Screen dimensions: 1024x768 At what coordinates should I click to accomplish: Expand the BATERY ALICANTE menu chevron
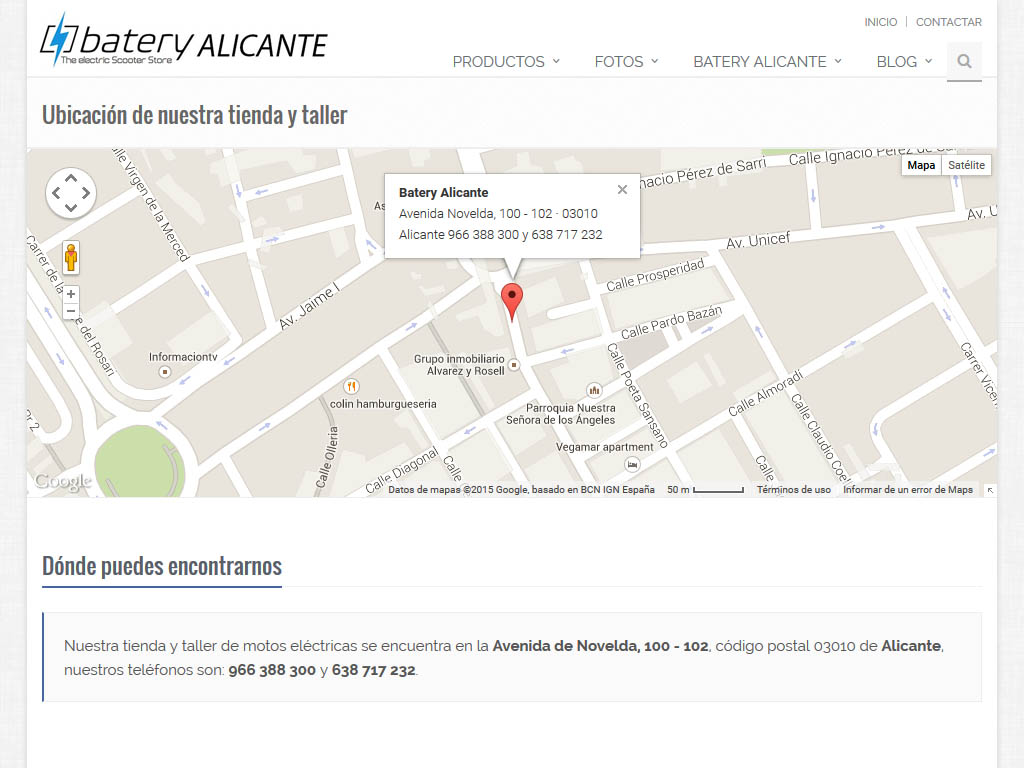pyautogui.click(x=838, y=61)
